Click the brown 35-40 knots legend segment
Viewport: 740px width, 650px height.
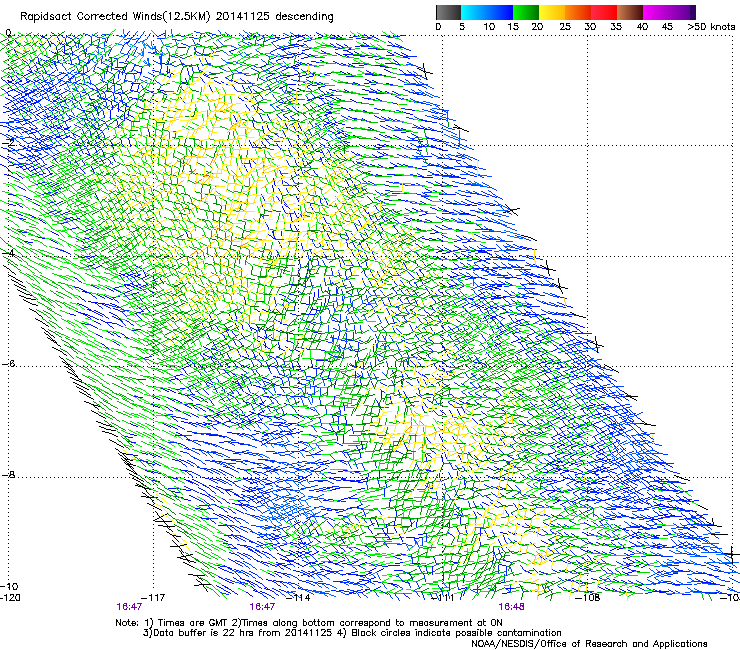(x=630, y=12)
